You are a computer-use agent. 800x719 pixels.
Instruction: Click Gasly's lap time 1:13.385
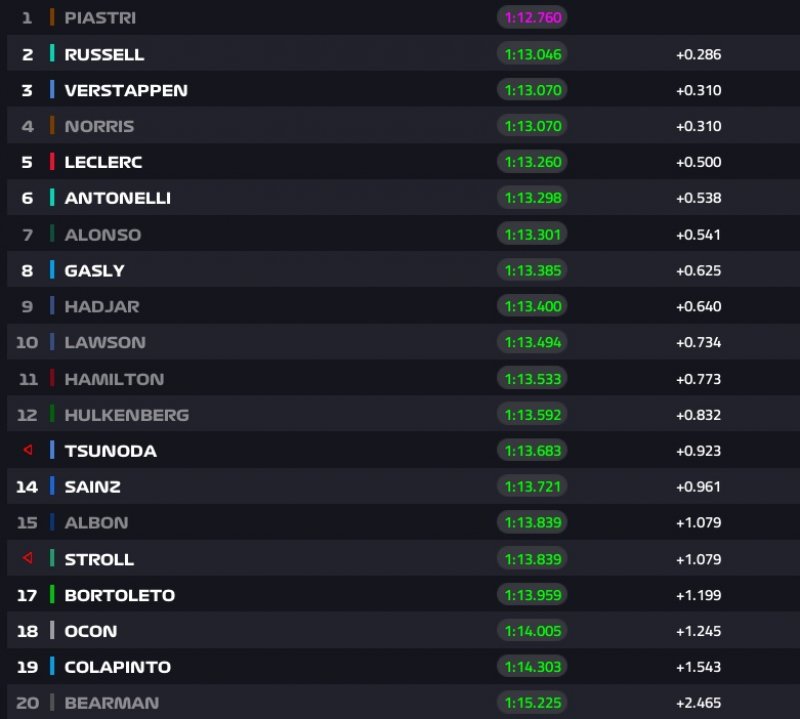pyautogui.click(x=532, y=270)
